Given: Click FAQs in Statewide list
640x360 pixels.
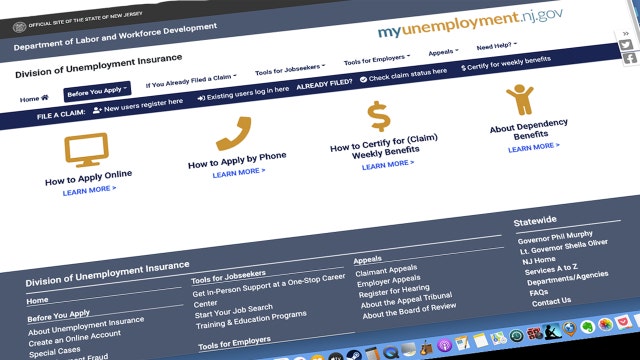Looking at the screenshot, I should [x=538, y=293].
